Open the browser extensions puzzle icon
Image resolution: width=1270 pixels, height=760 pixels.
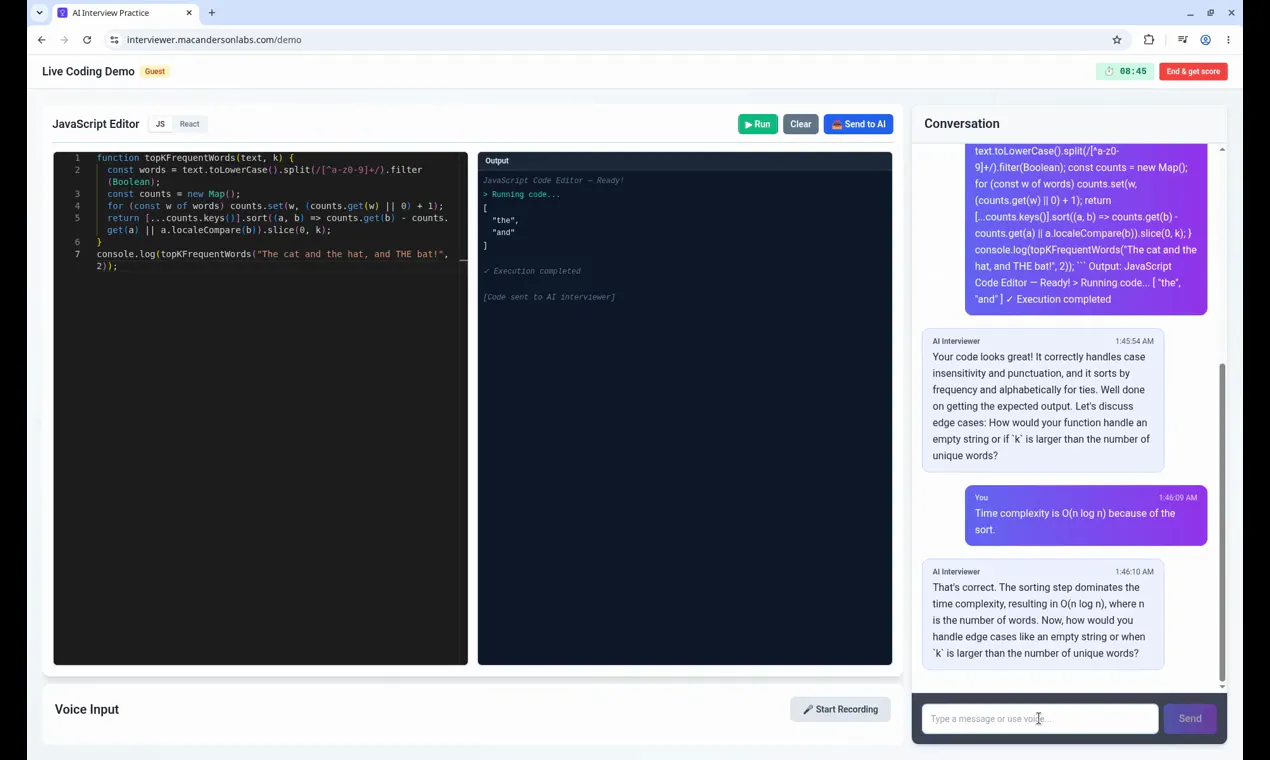coord(1148,40)
